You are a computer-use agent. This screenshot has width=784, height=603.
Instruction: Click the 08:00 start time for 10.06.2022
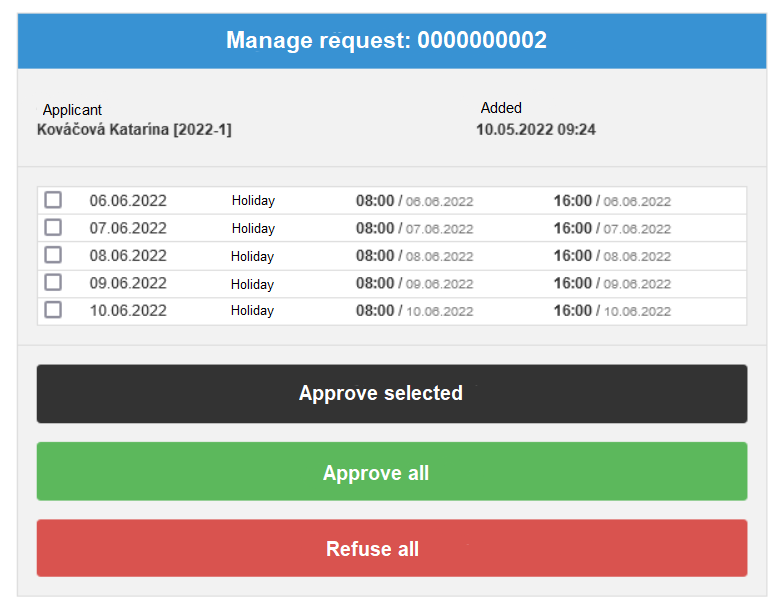coord(375,311)
